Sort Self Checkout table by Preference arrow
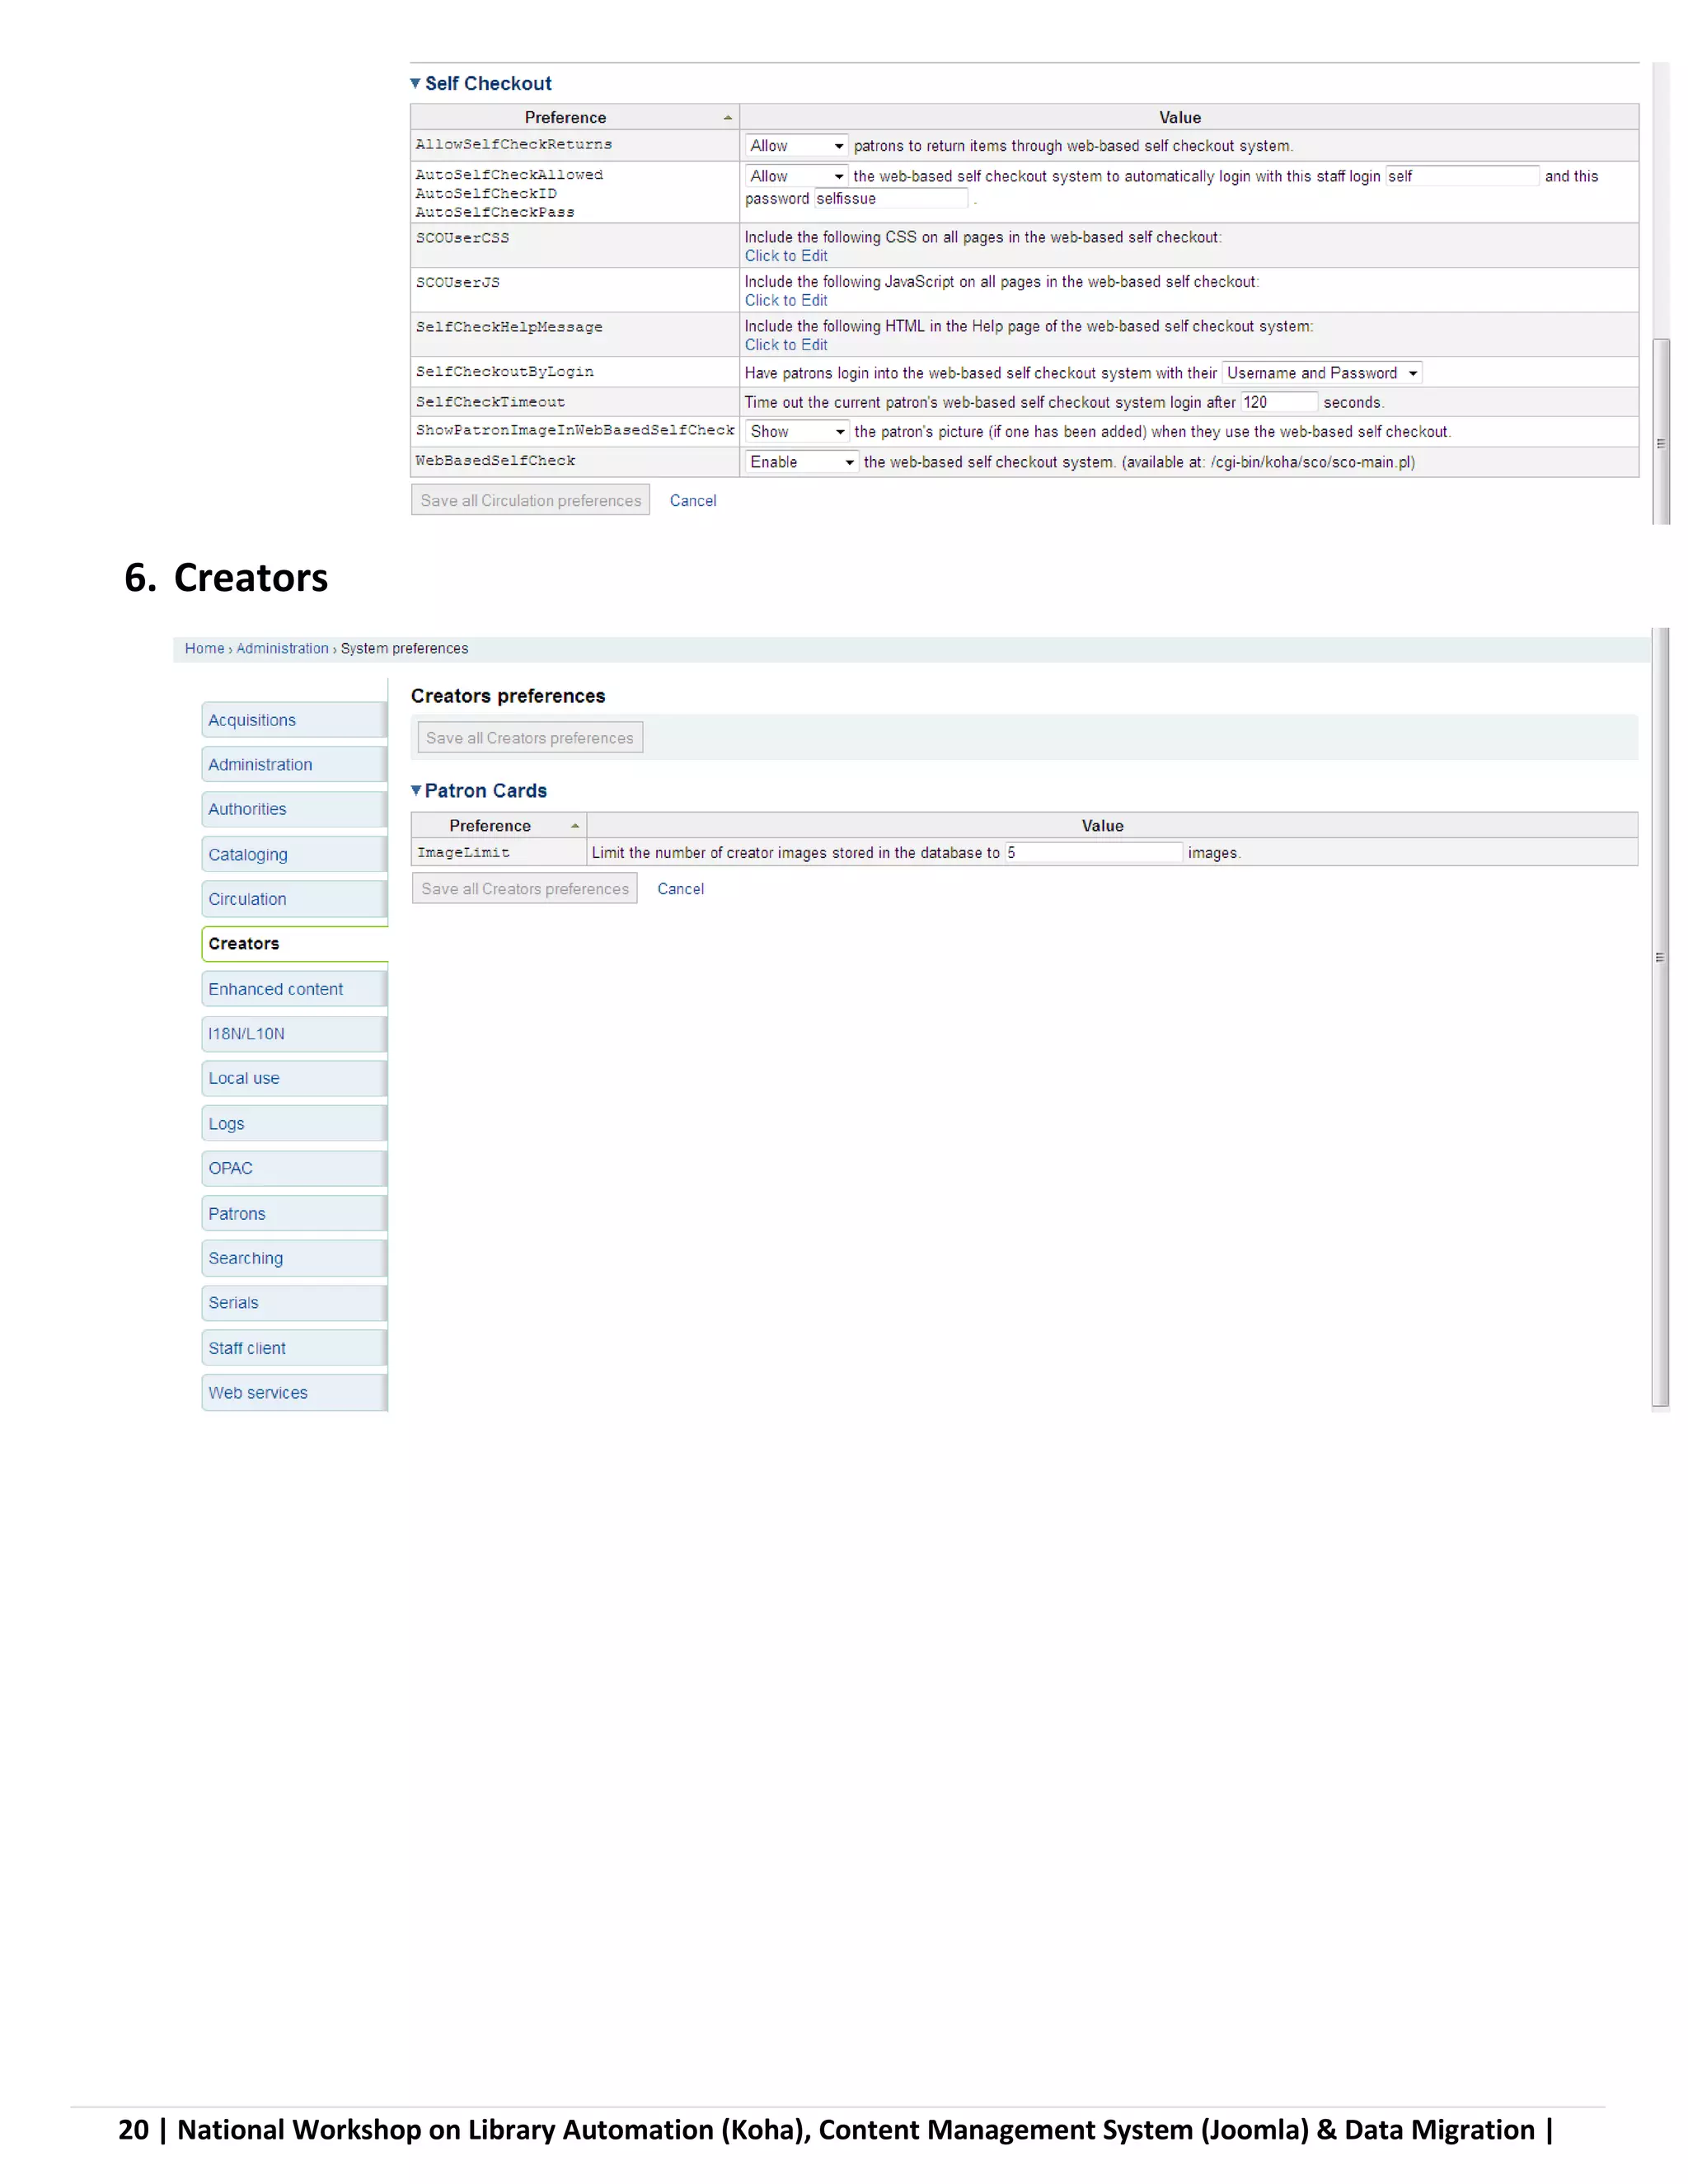Viewport: 1688px width, 2184px height. (x=727, y=118)
